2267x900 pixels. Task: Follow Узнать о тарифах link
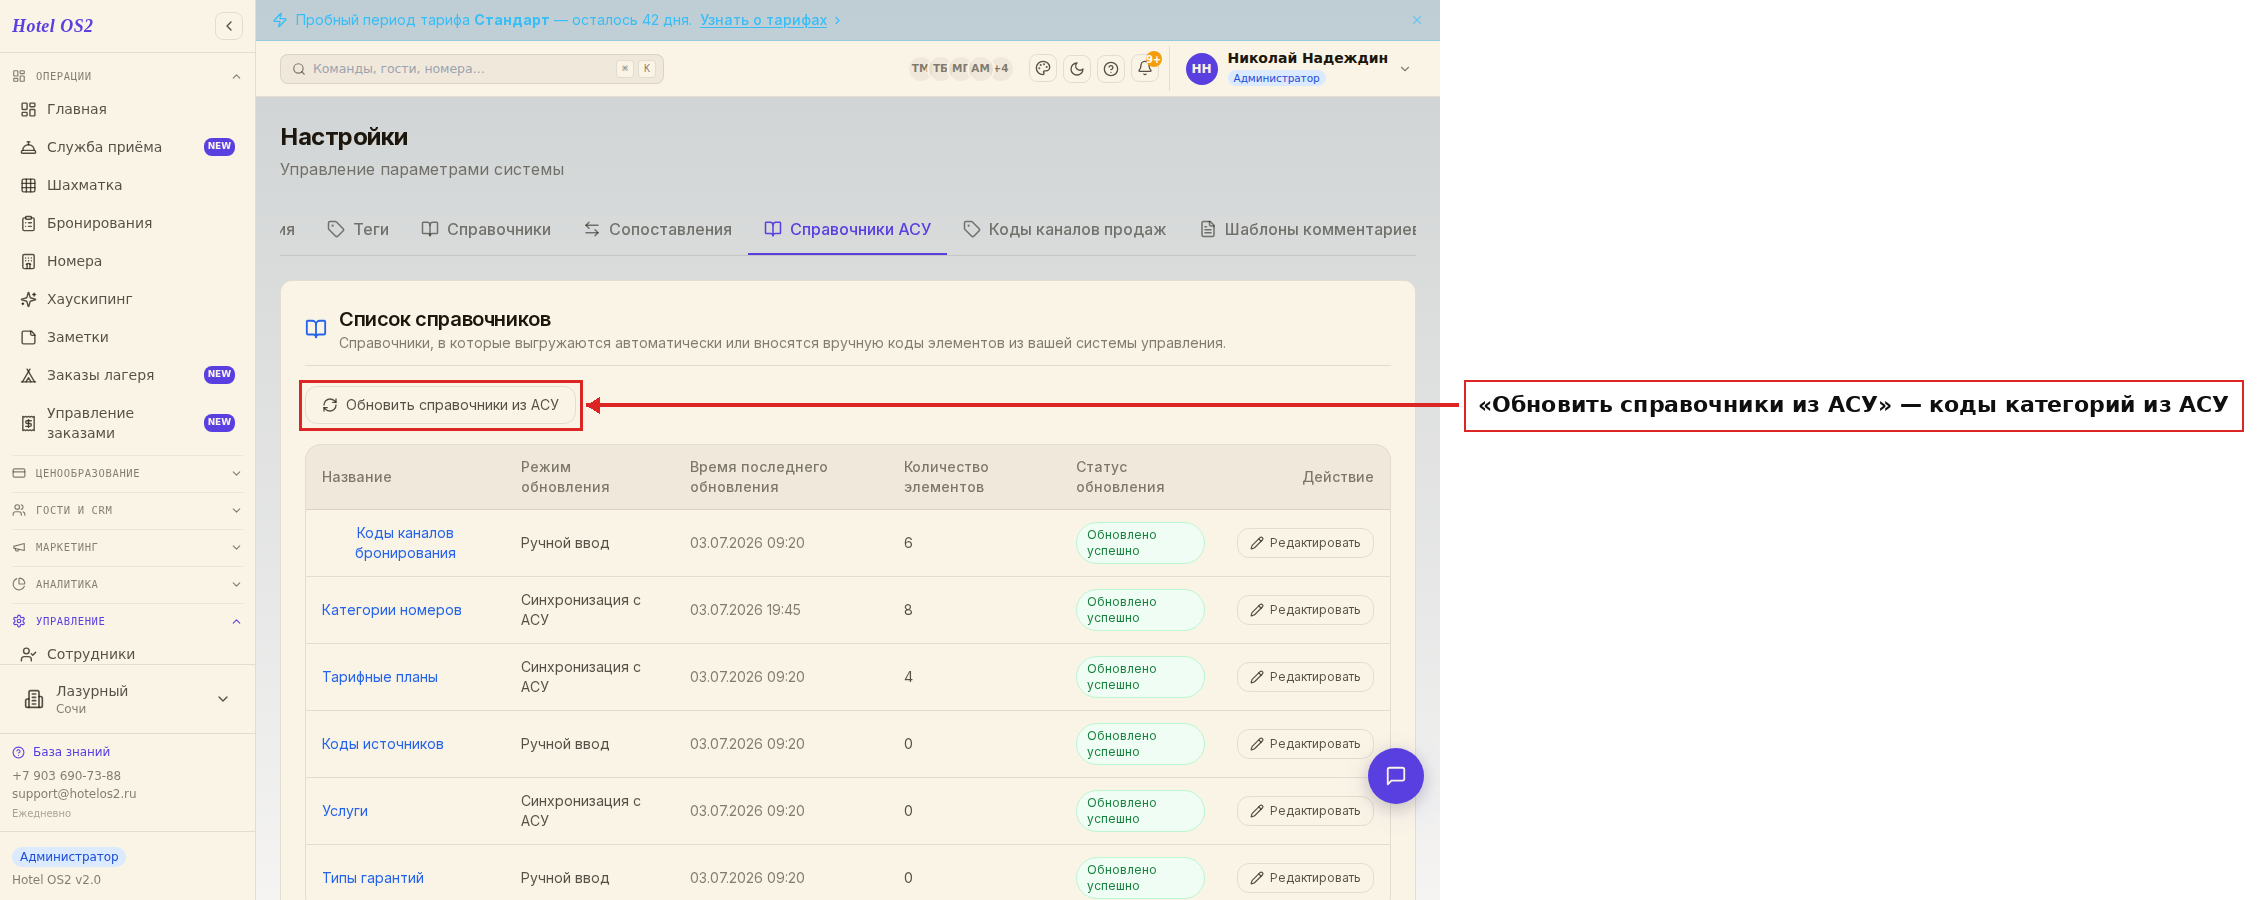tap(763, 20)
